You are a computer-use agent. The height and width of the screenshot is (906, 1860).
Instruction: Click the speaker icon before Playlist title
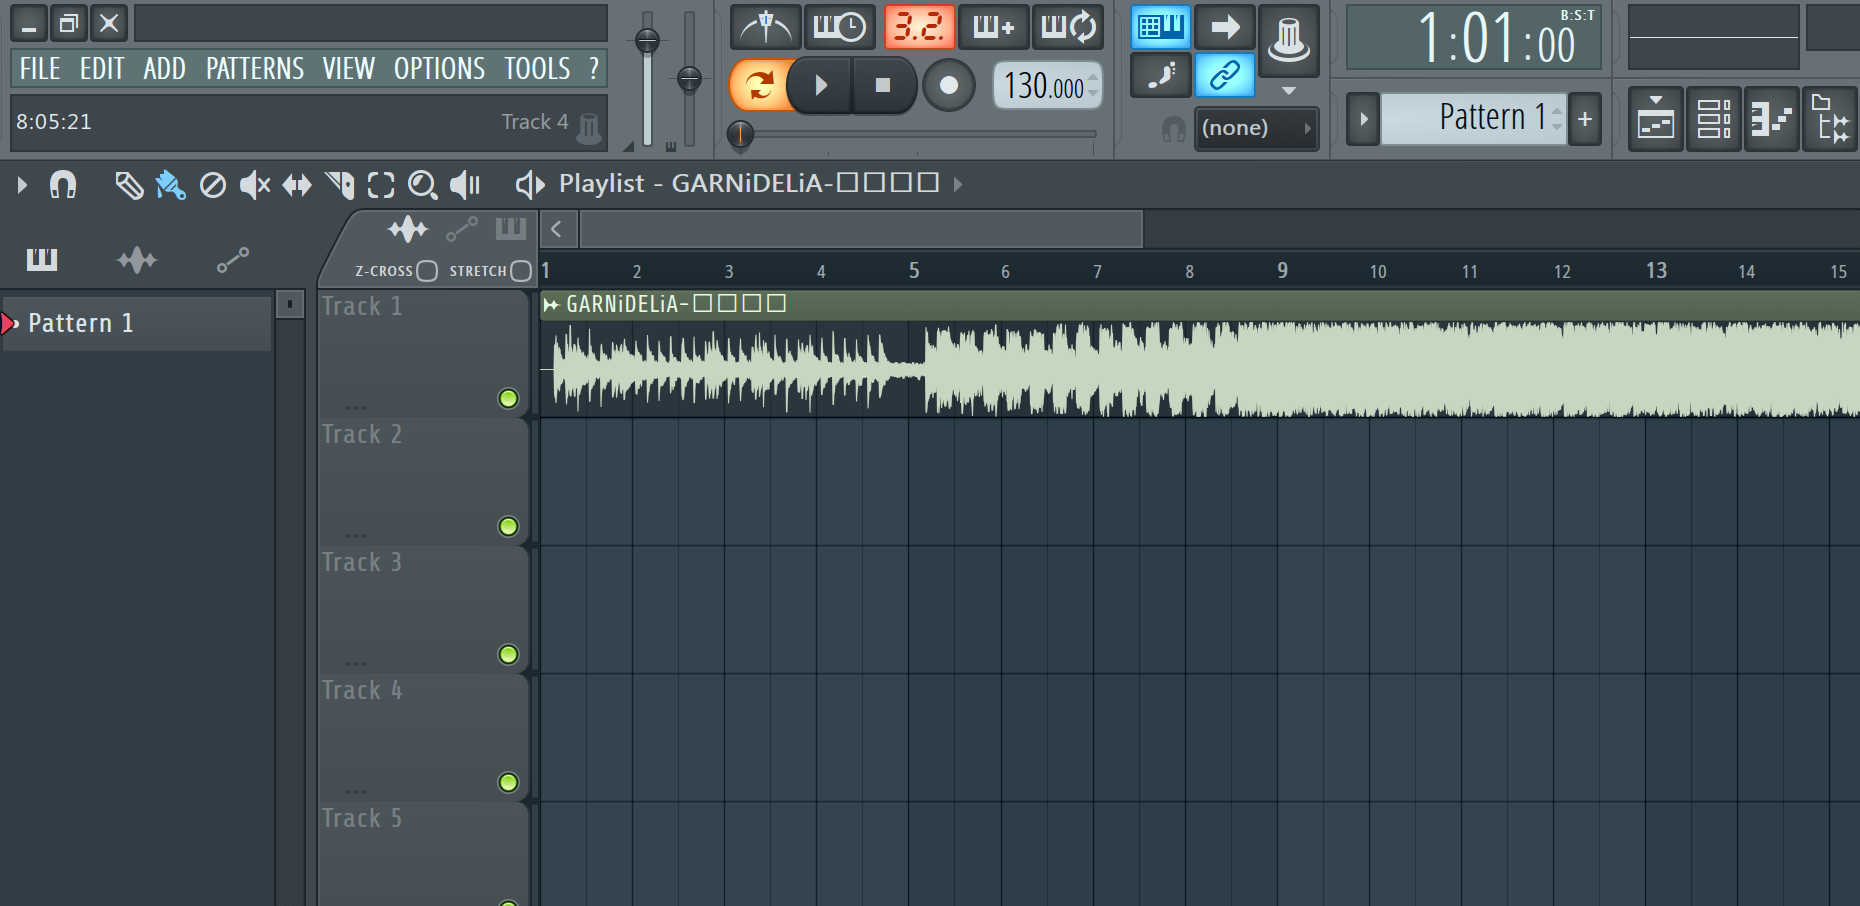coord(530,184)
